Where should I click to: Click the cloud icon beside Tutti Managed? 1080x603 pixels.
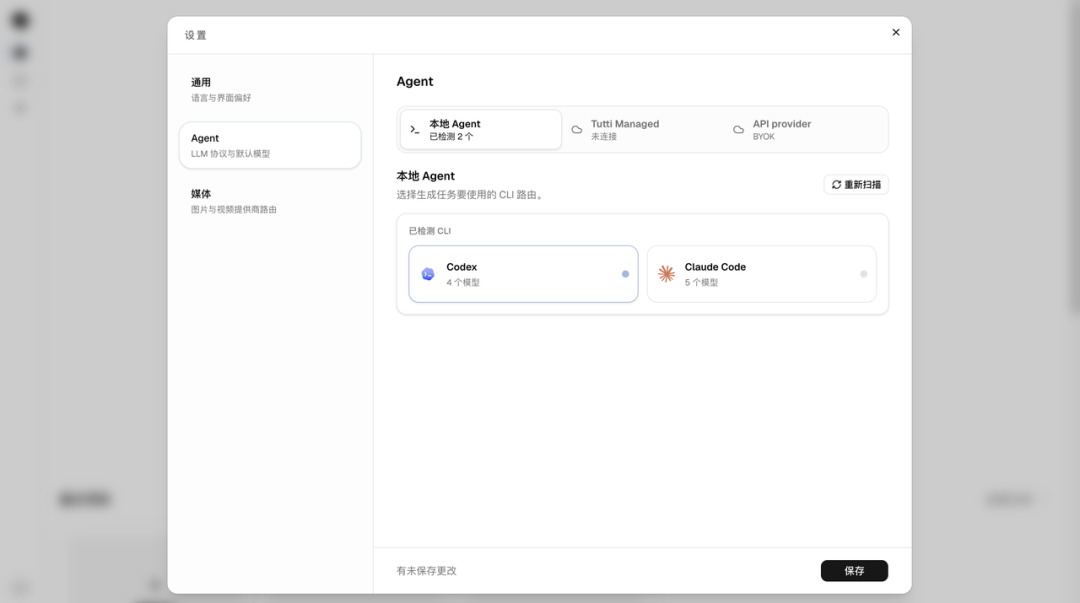[577, 130]
